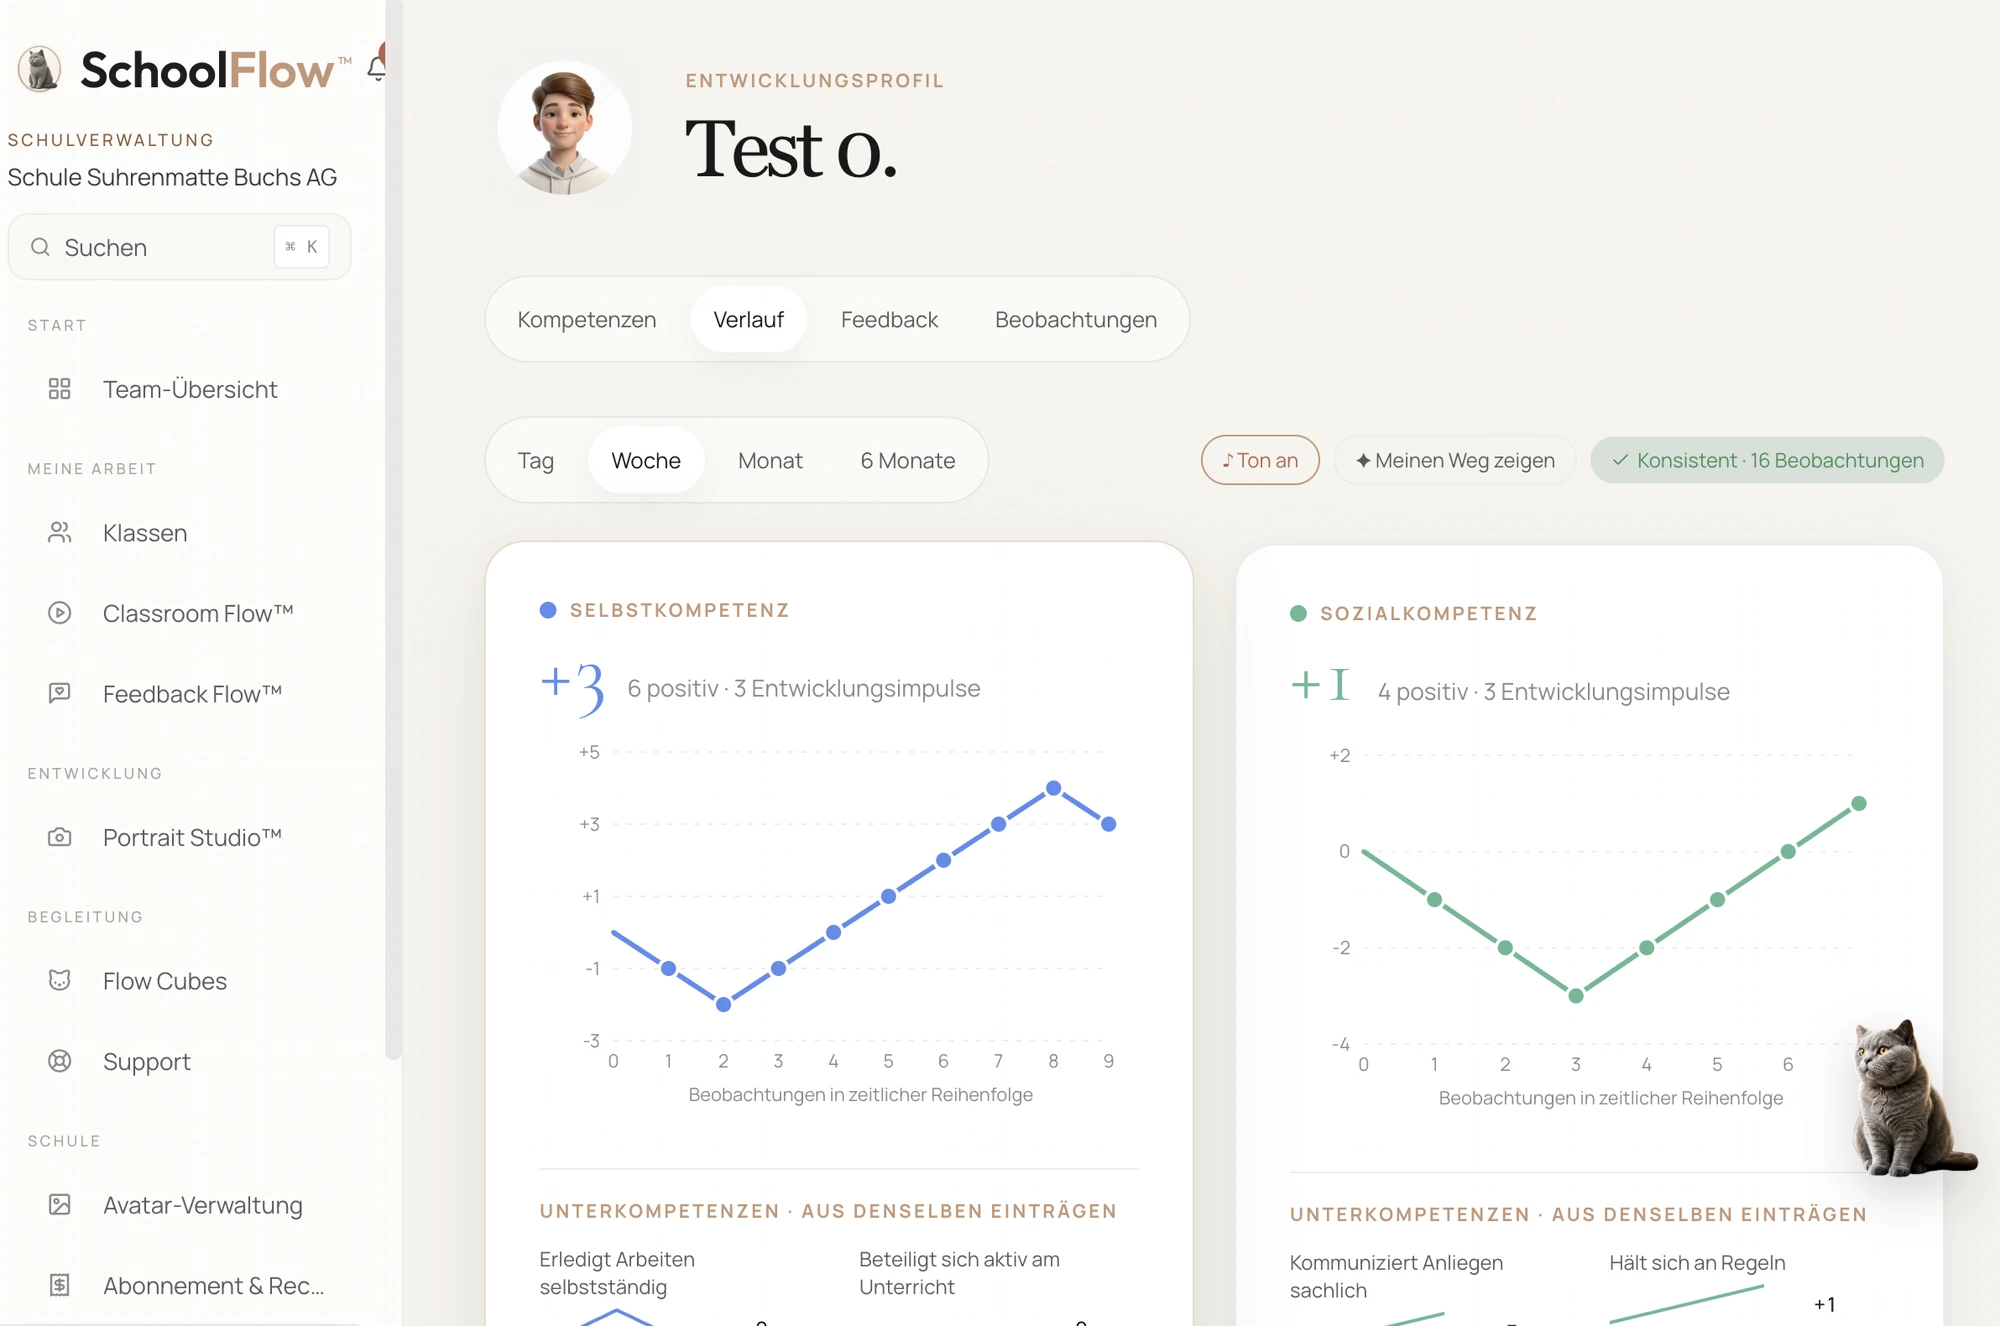Open Team-Übersicht in sidebar

pos(190,389)
